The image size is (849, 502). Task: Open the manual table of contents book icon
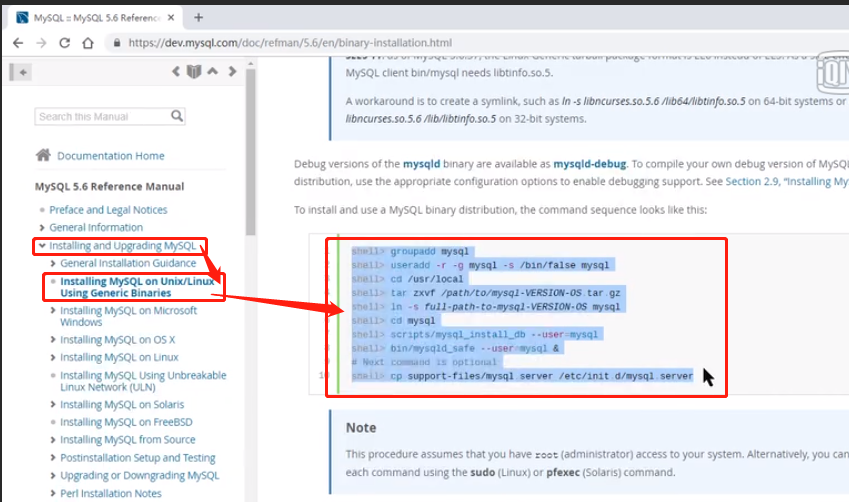click(x=194, y=71)
